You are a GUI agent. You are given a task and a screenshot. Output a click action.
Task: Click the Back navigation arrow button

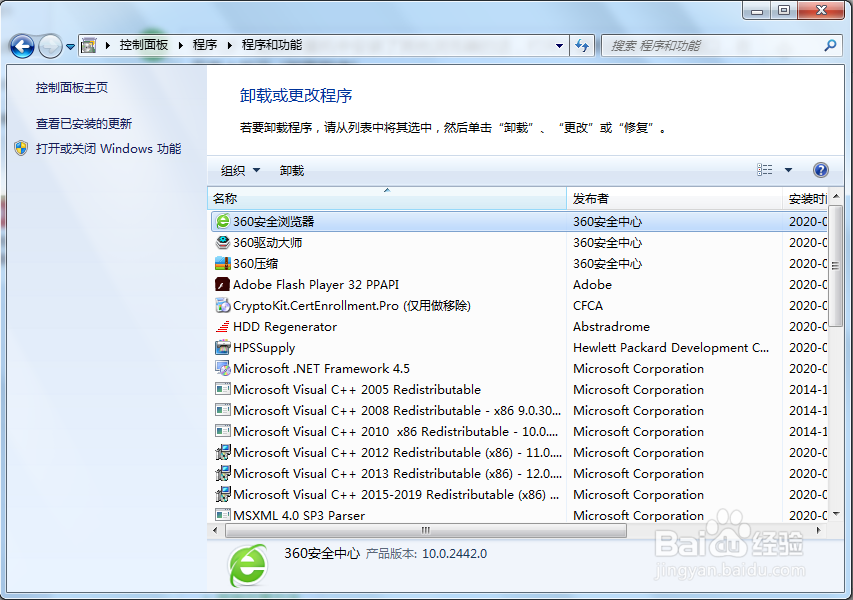[22, 46]
